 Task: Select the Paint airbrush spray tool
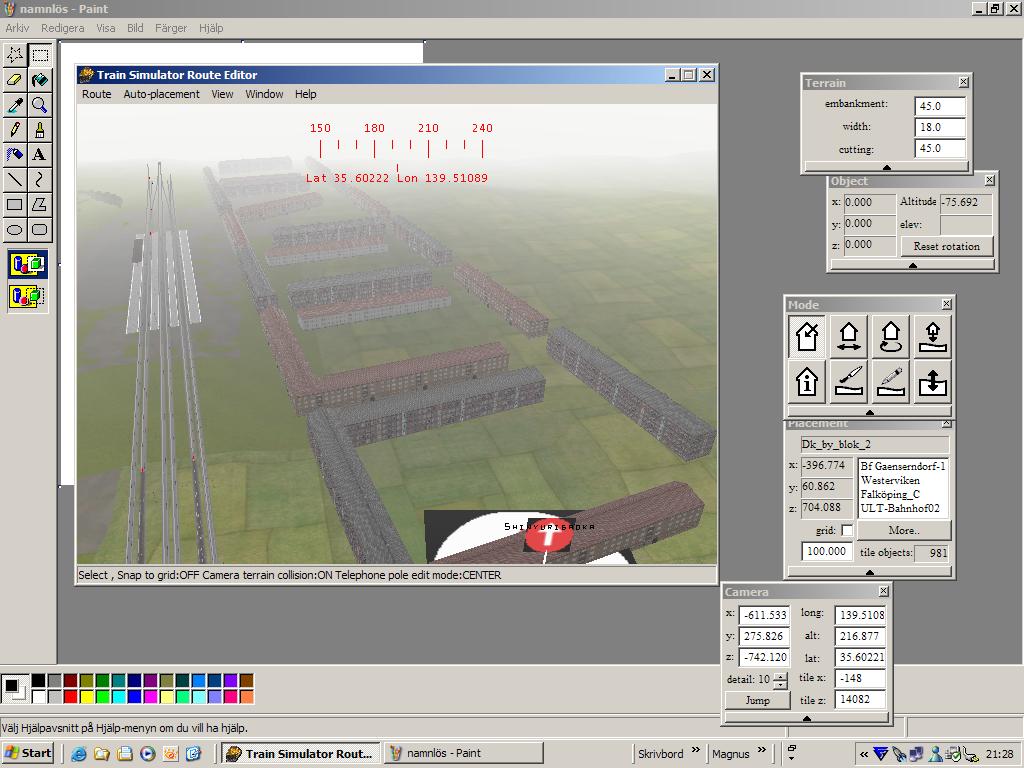pyautogui.click(x=15, y=155)
